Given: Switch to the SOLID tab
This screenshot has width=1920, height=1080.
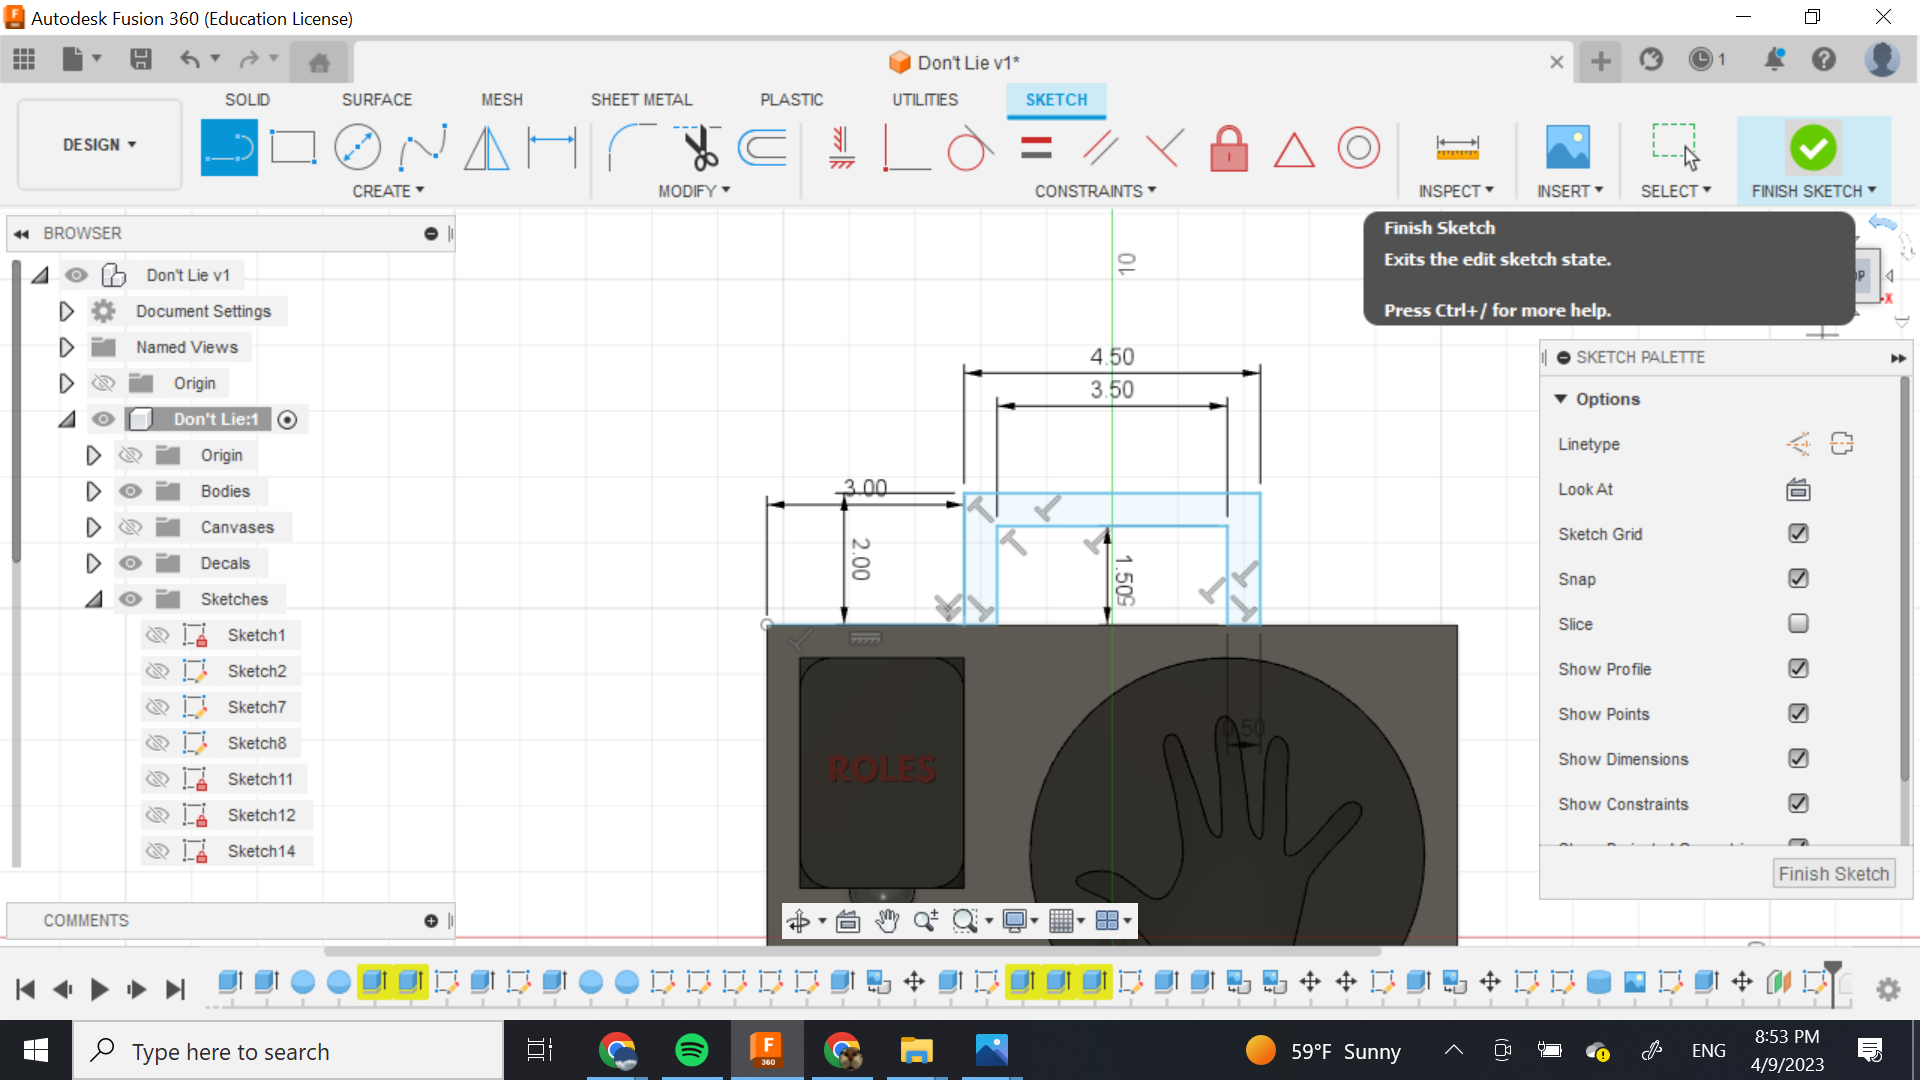Looking at the screenshot, I should 247,100.
